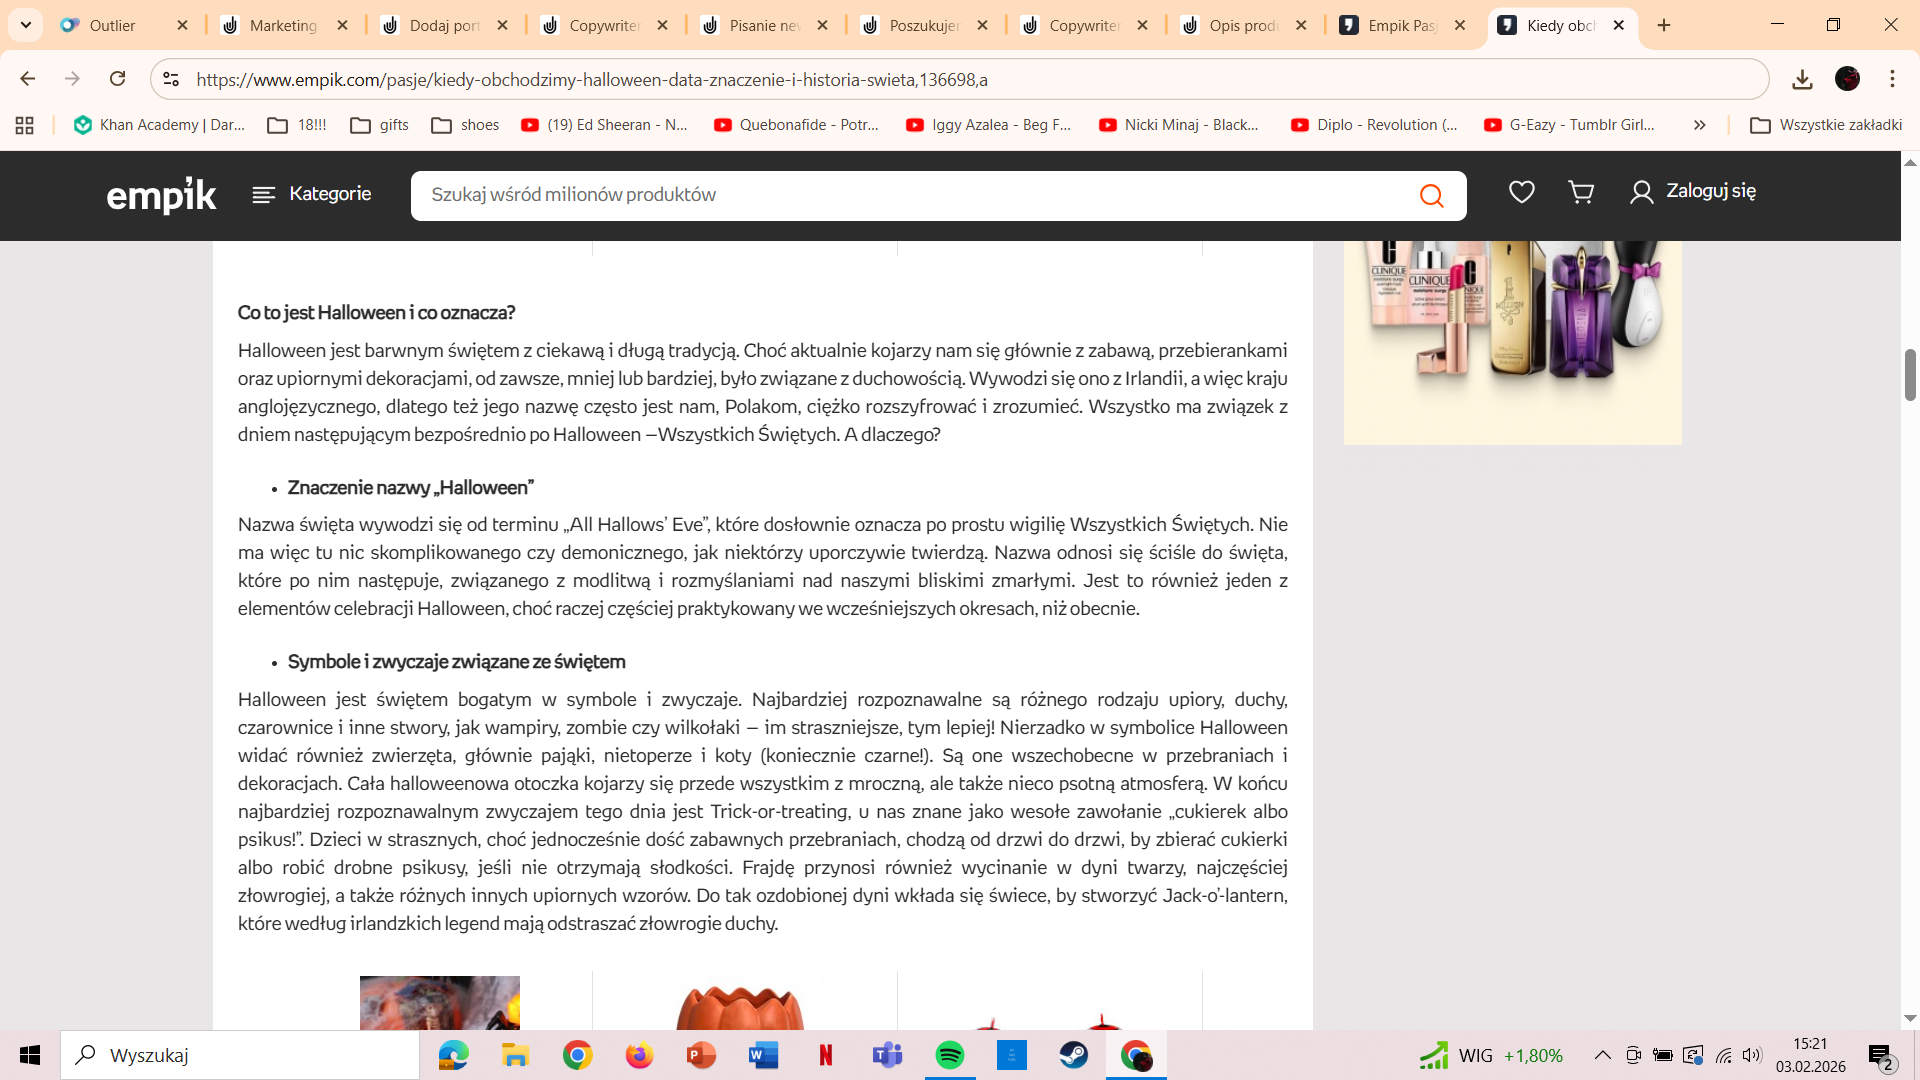Viewport: 1920px width, 1080px height.
Task: Open the wishlist heart icon
Action: (1521, 192)
